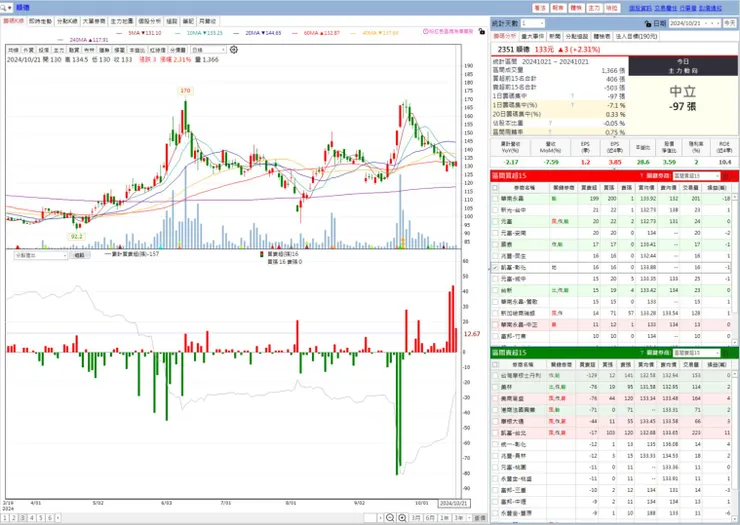The height and width of the screenshot is (525, 740).
Task: Zoom out the chart with minus magnifier
Action: [390, 518]
